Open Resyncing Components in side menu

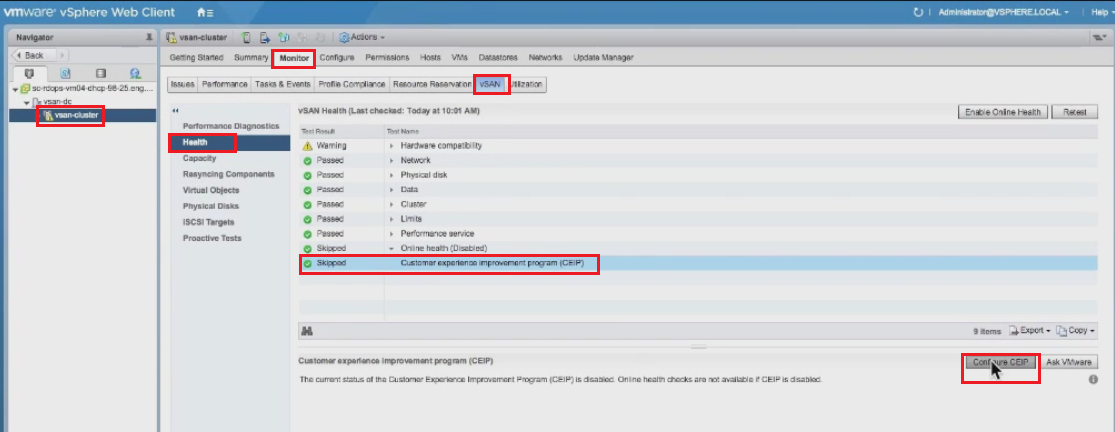(x=229, y=174)
